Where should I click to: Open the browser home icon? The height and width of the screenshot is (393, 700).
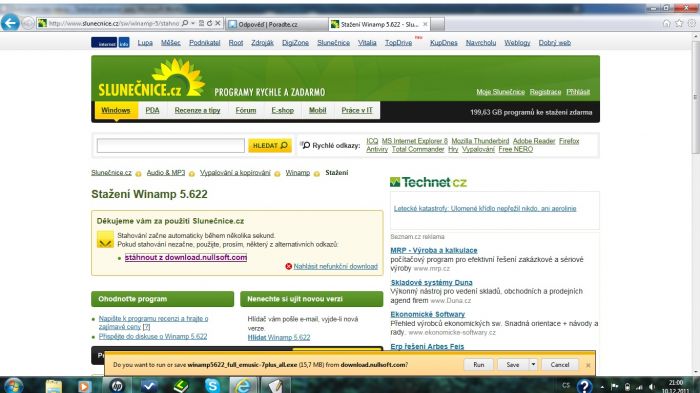[667, 23]
